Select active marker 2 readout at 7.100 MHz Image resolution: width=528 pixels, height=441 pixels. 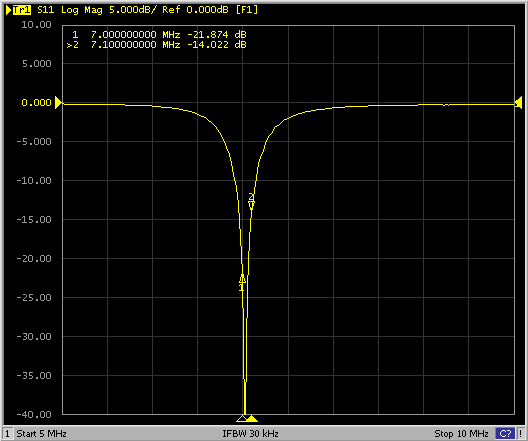157,45
